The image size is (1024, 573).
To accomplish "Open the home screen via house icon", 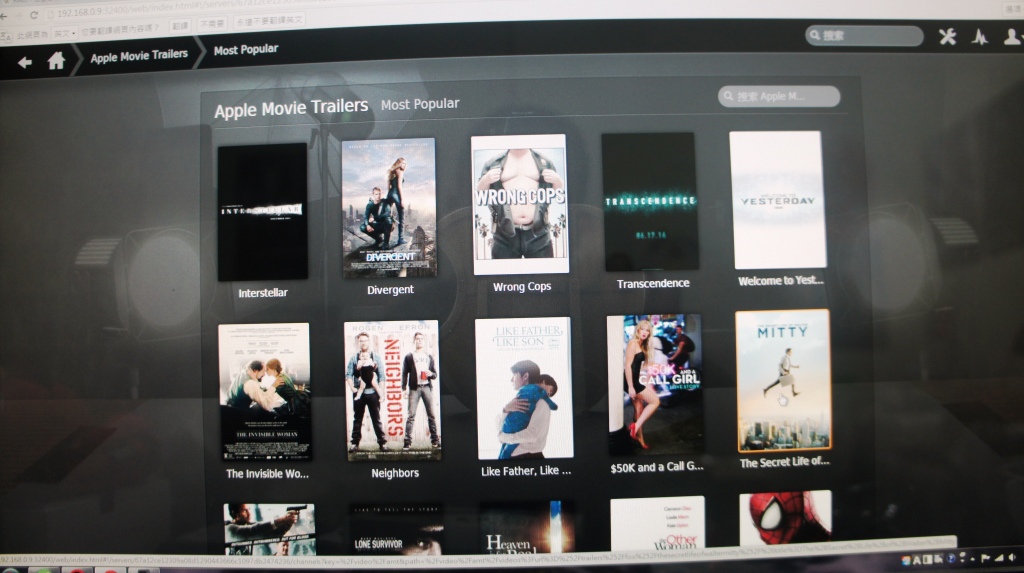I will tap(56, 61).
